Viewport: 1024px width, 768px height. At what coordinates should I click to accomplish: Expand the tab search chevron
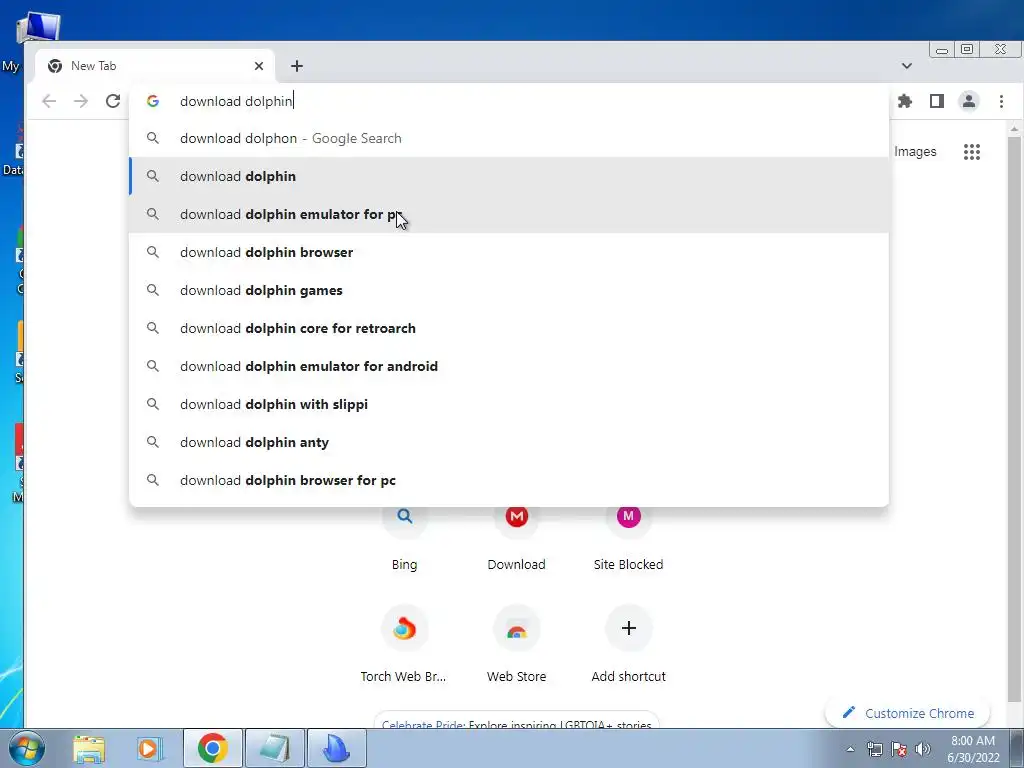[906, 65]
